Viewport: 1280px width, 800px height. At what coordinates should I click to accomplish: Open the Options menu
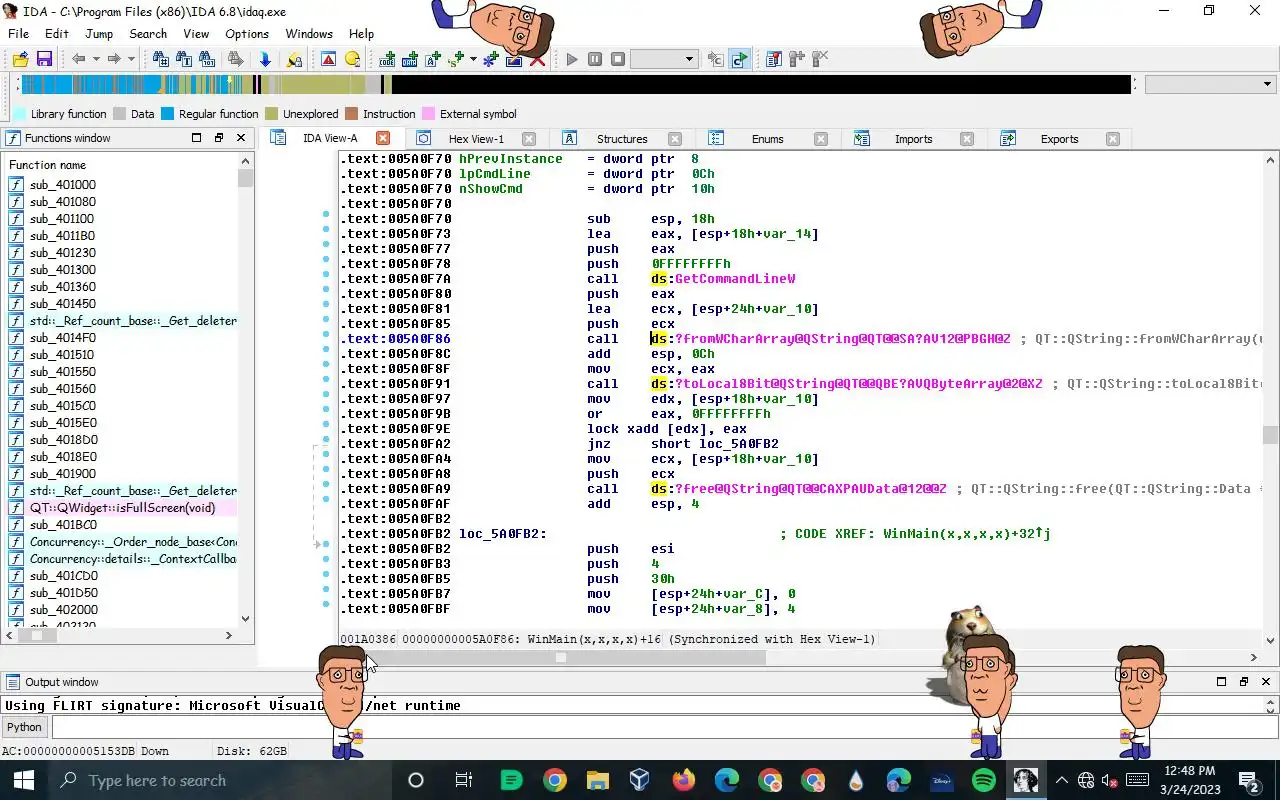tap(247, 33)
